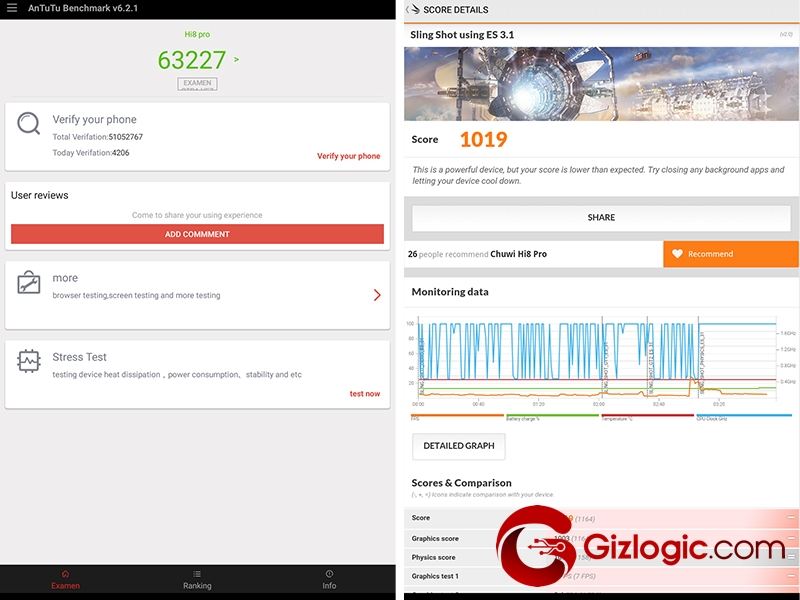The height and width of the screenshot is (600, 800).
Task: Tap the Sling Shot using ES 3.1 title
Action: coord(462,35)
